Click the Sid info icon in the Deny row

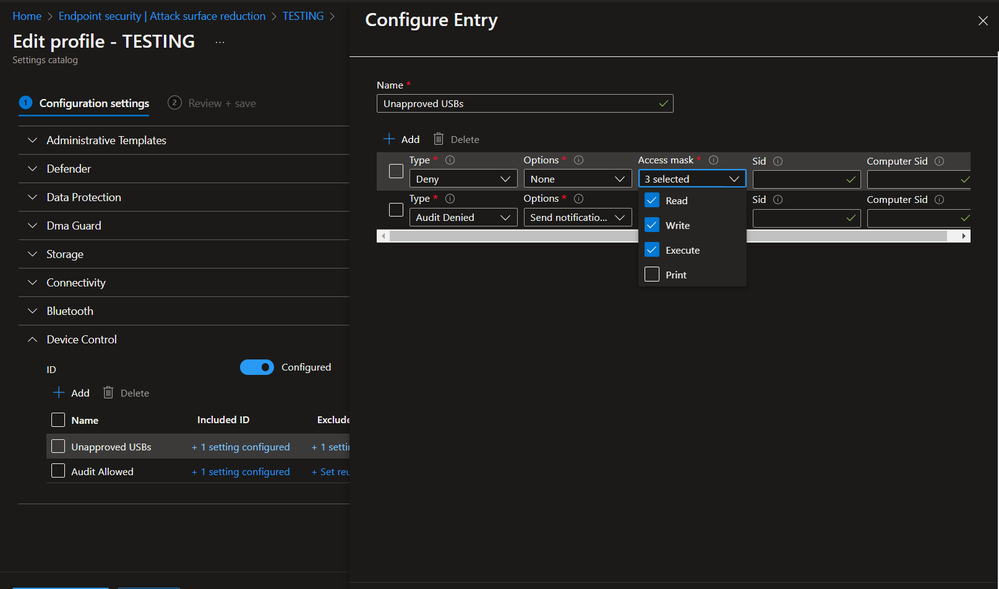coord(778,161)
